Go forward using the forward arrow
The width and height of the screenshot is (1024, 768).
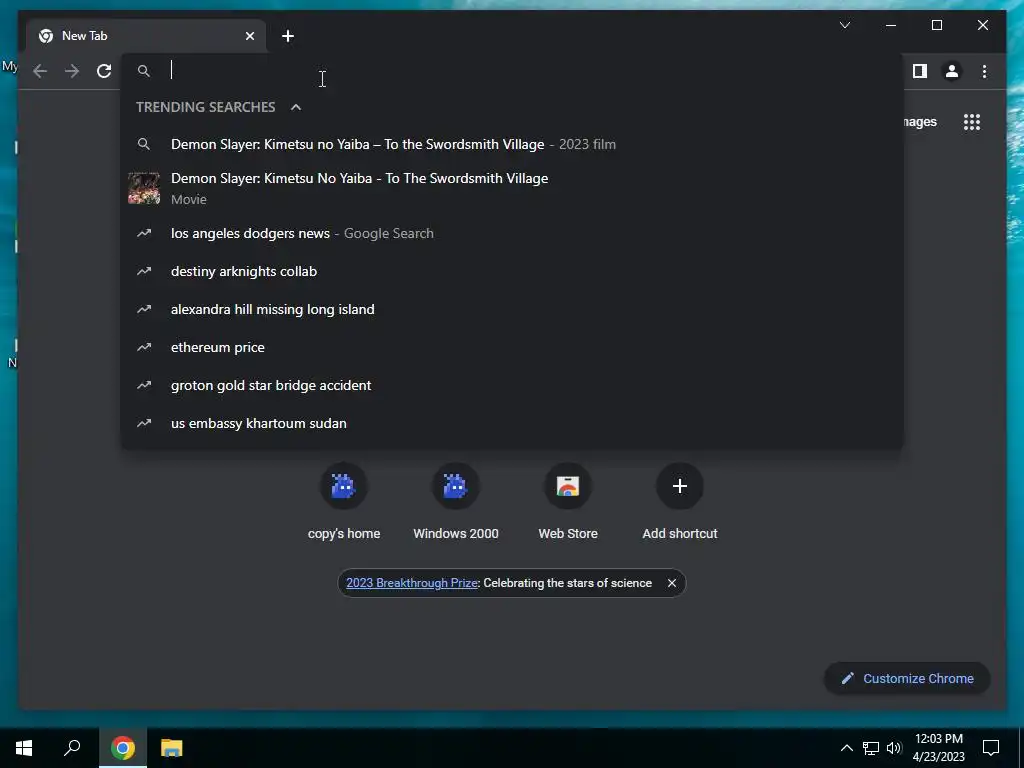[72, 71]
